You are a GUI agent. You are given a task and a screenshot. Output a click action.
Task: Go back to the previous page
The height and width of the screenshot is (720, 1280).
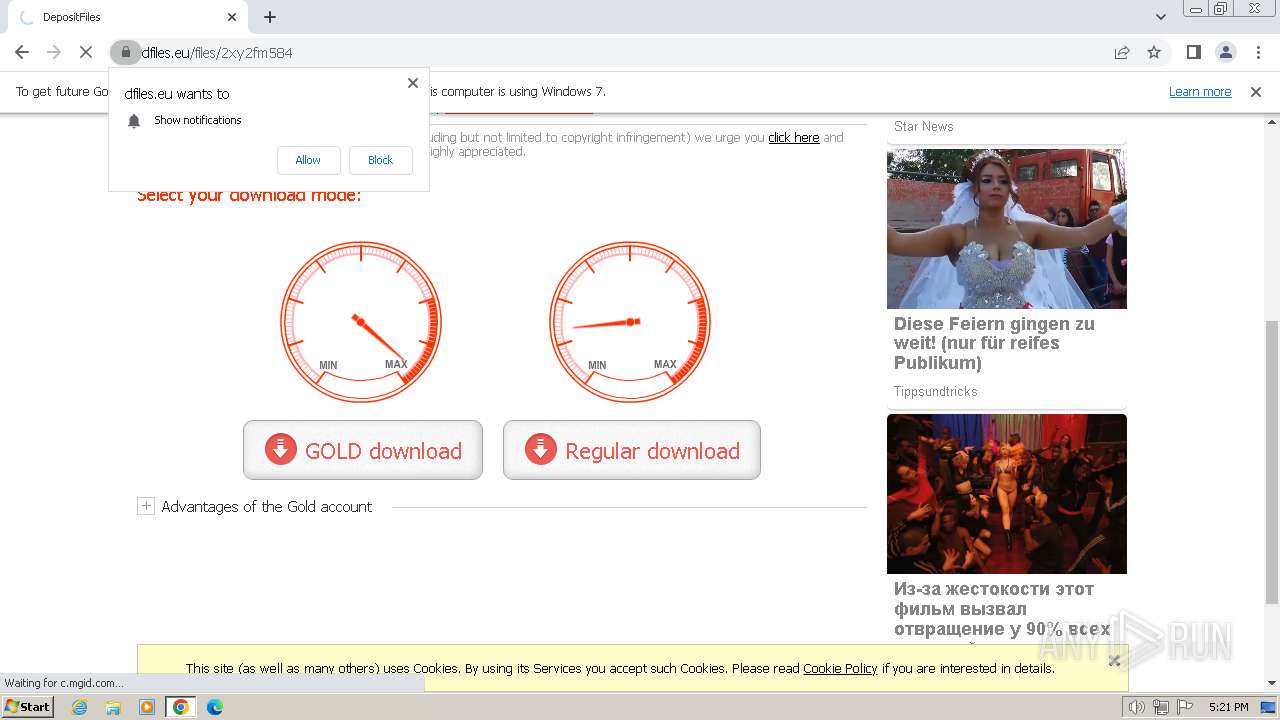pyautogui.click(x=22, y=52)
